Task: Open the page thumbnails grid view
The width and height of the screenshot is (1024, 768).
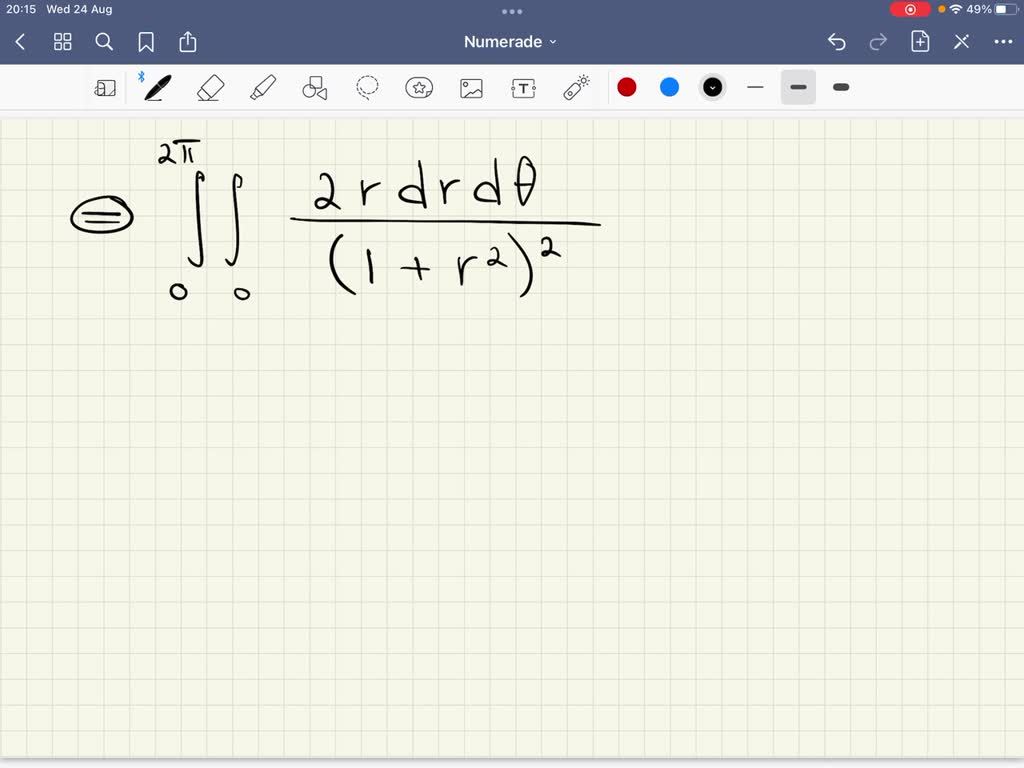Action: (x=62, y=42)
